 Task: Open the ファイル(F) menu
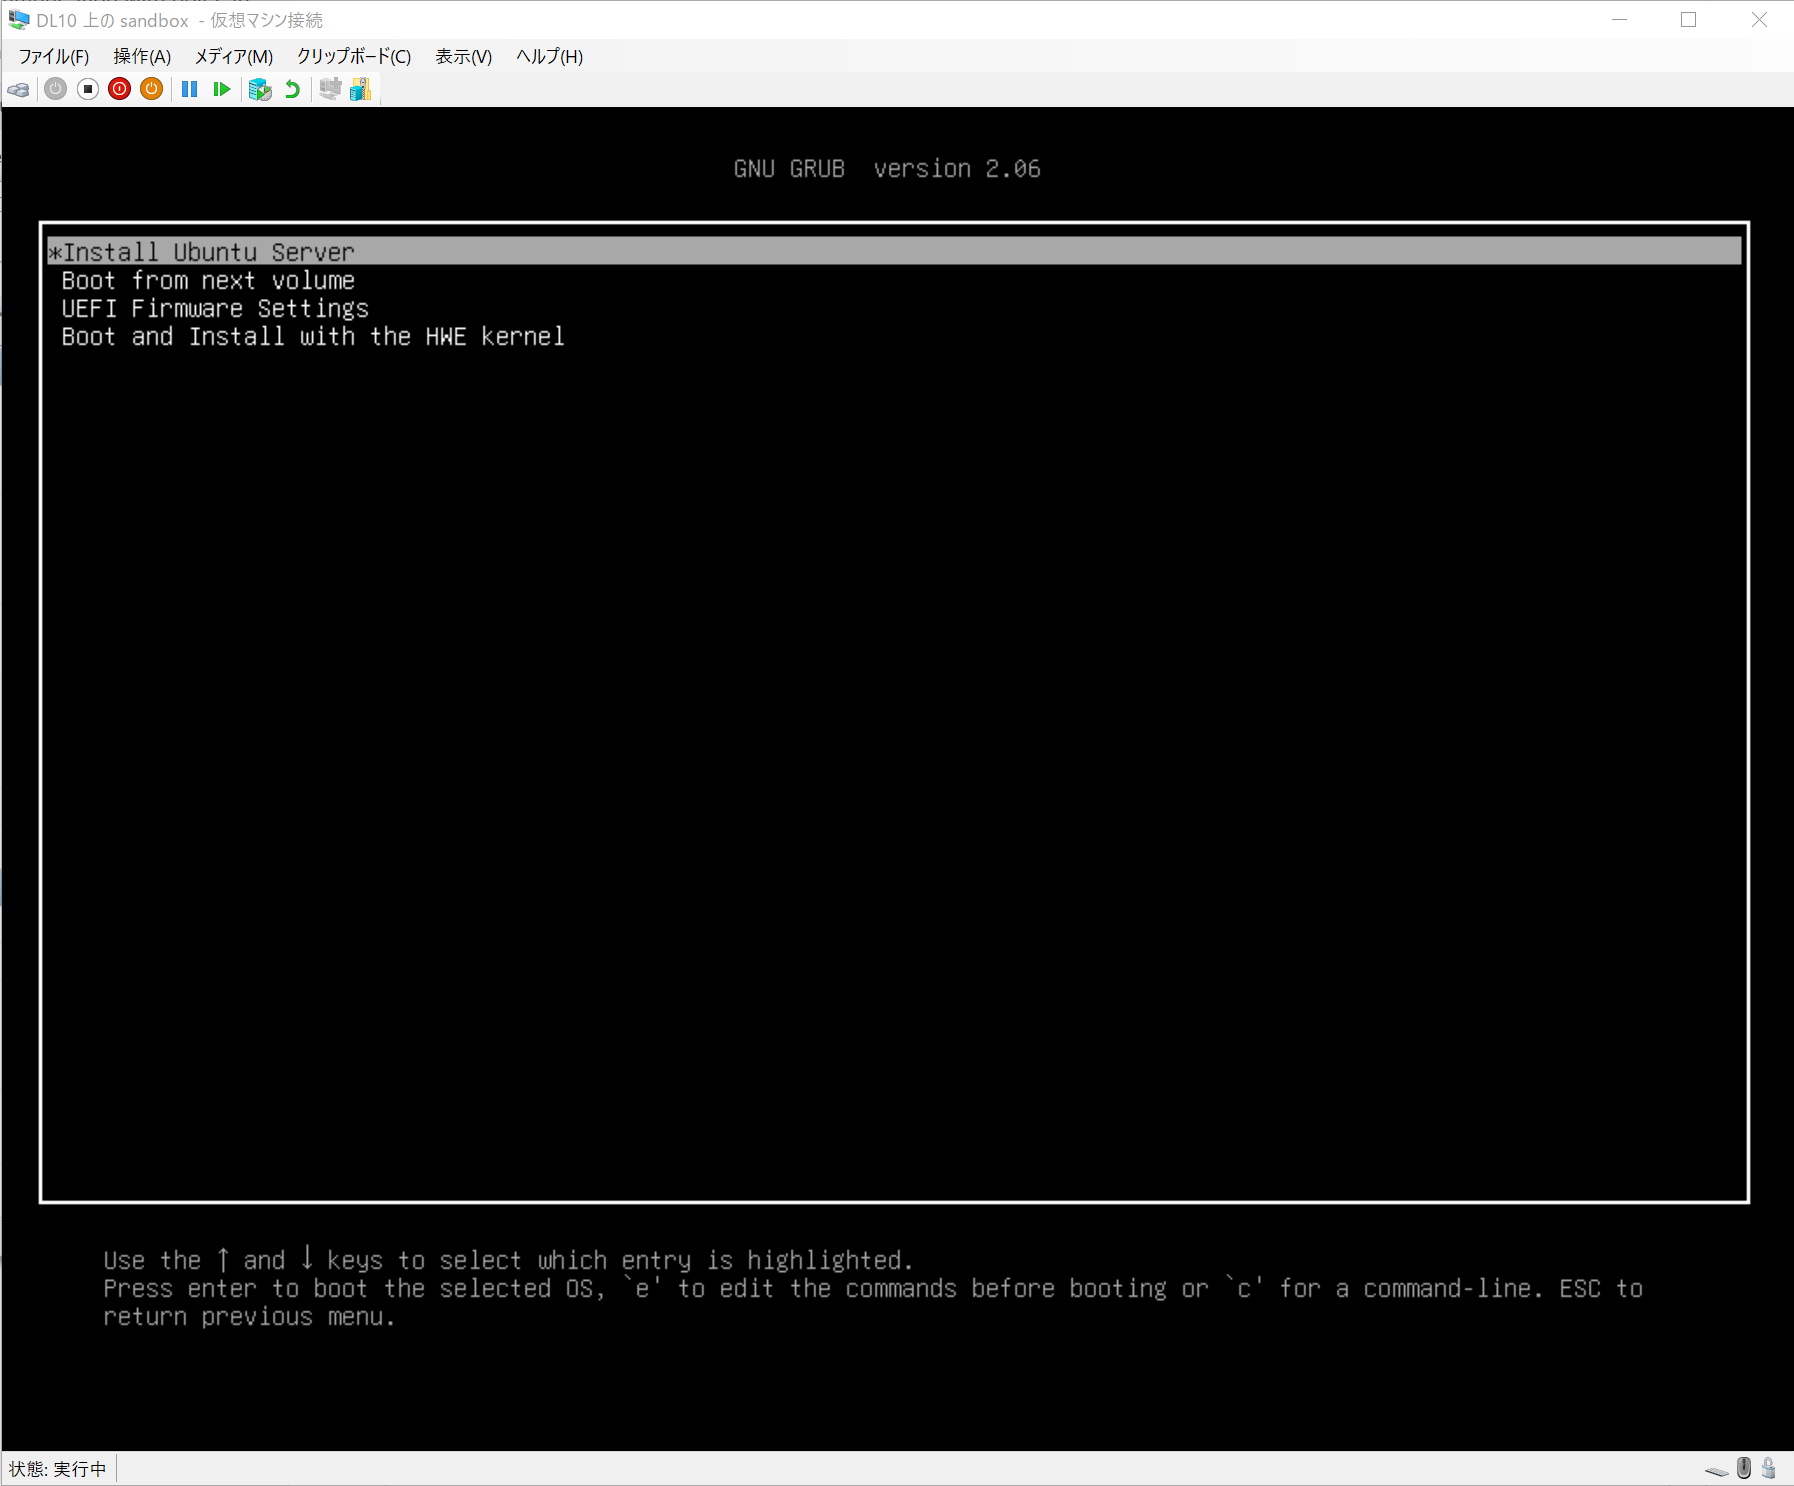pos(54,57)
